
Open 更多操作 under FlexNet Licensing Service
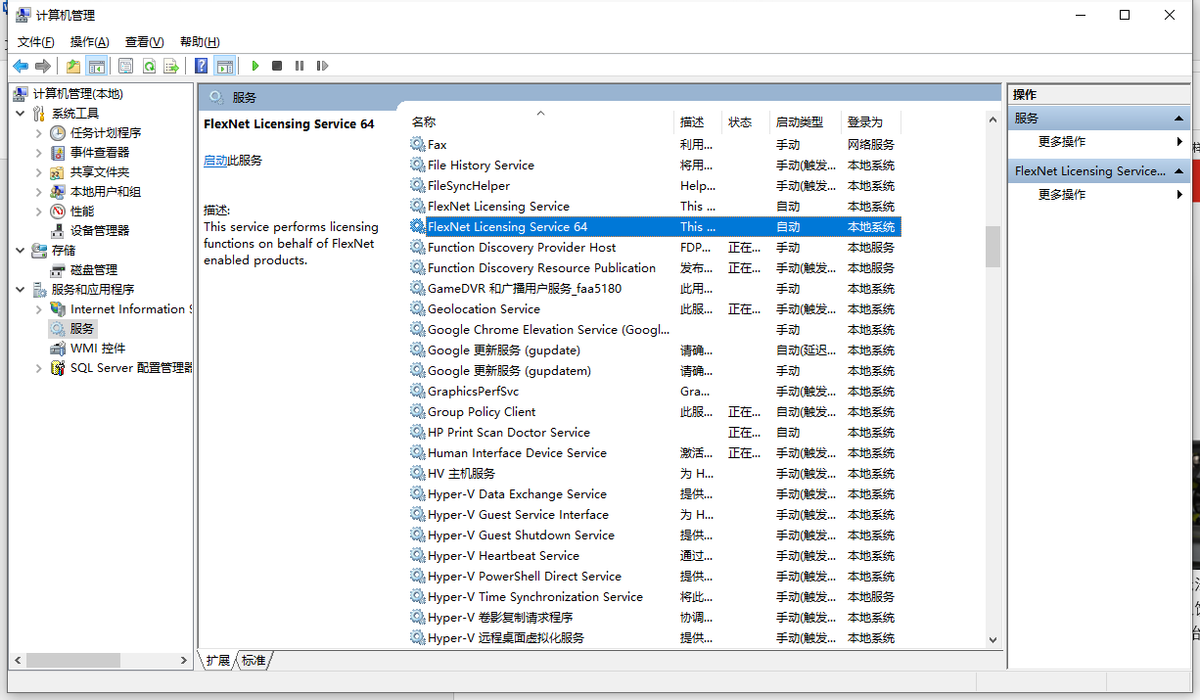(x=1062, y=194)
